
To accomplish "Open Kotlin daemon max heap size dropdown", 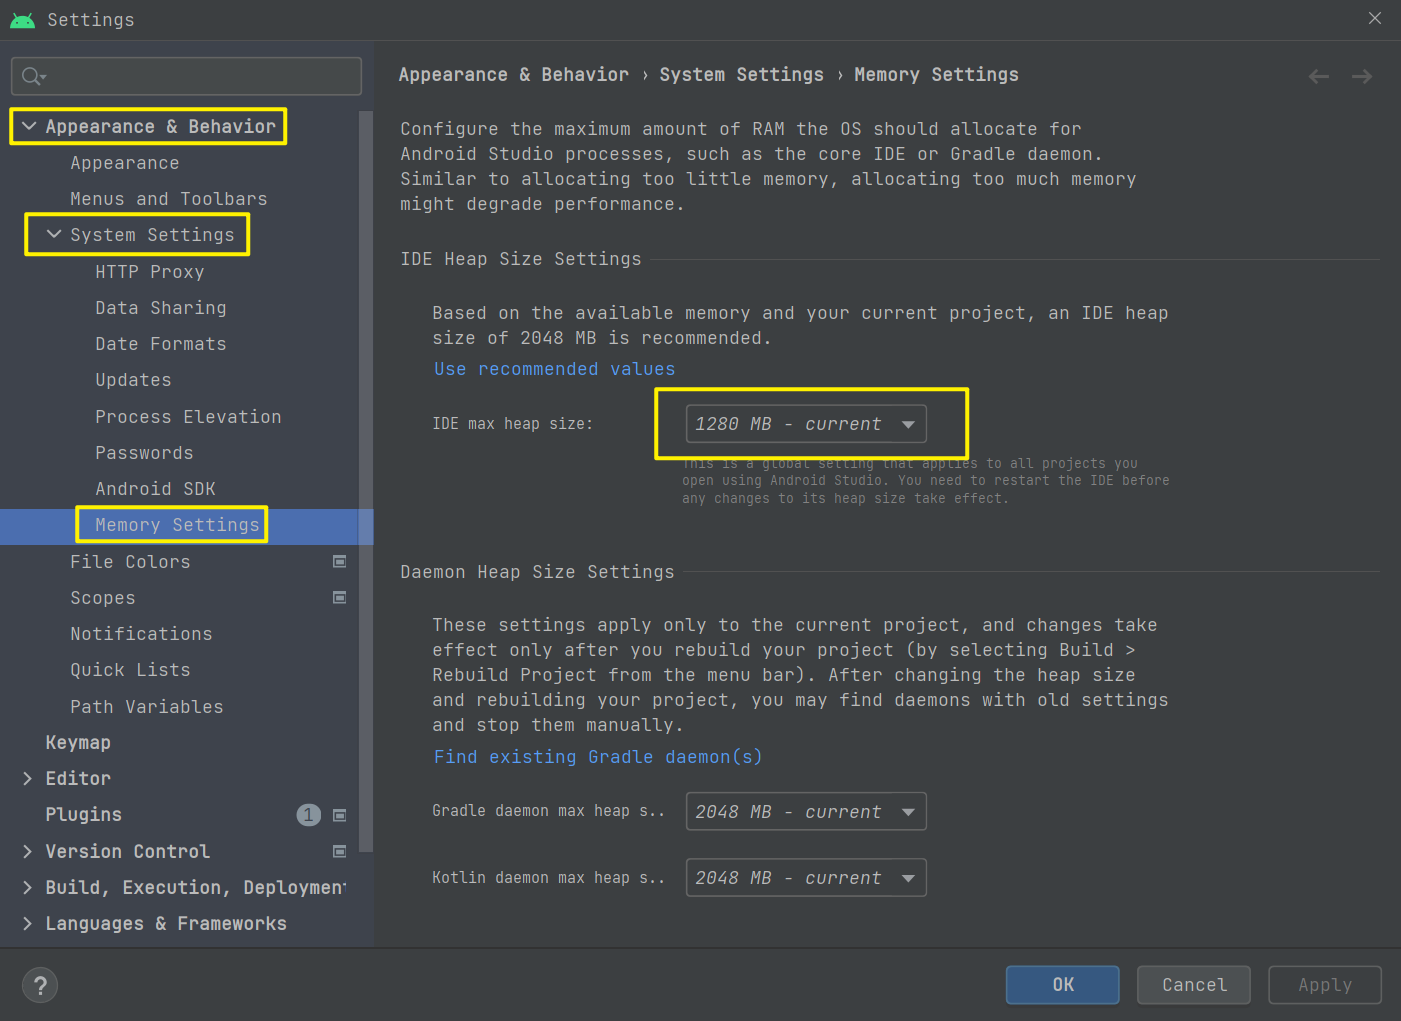I will click(x=806, y=878).
